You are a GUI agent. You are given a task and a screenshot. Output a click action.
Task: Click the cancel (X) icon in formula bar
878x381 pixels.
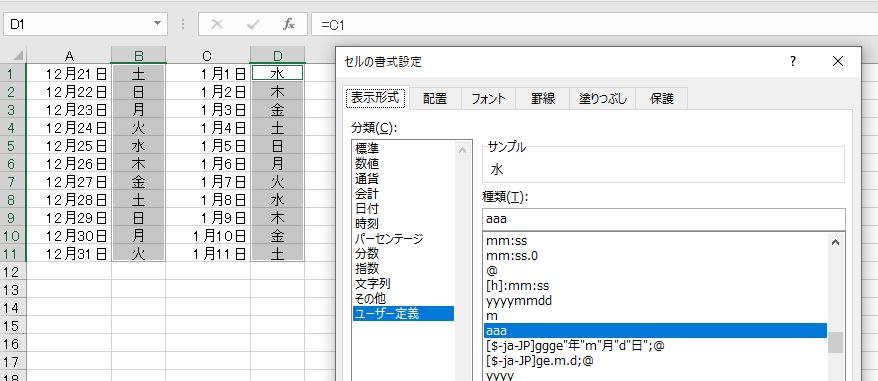click(x=217, y=24)
